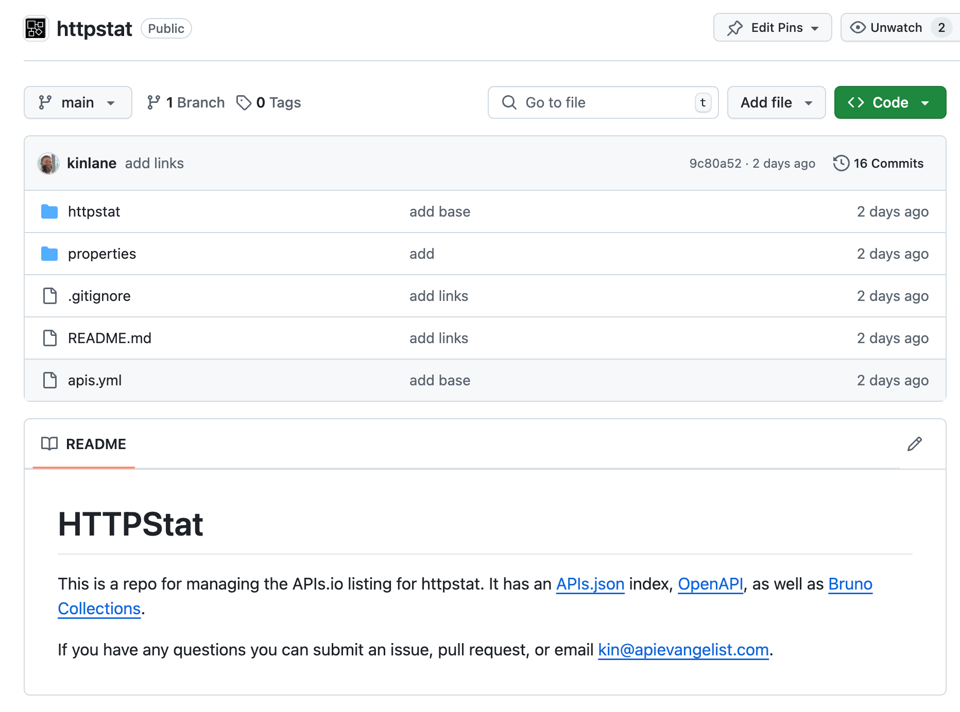View the 1 Branch list
The image size is (960, 712).
click(186, 103)
